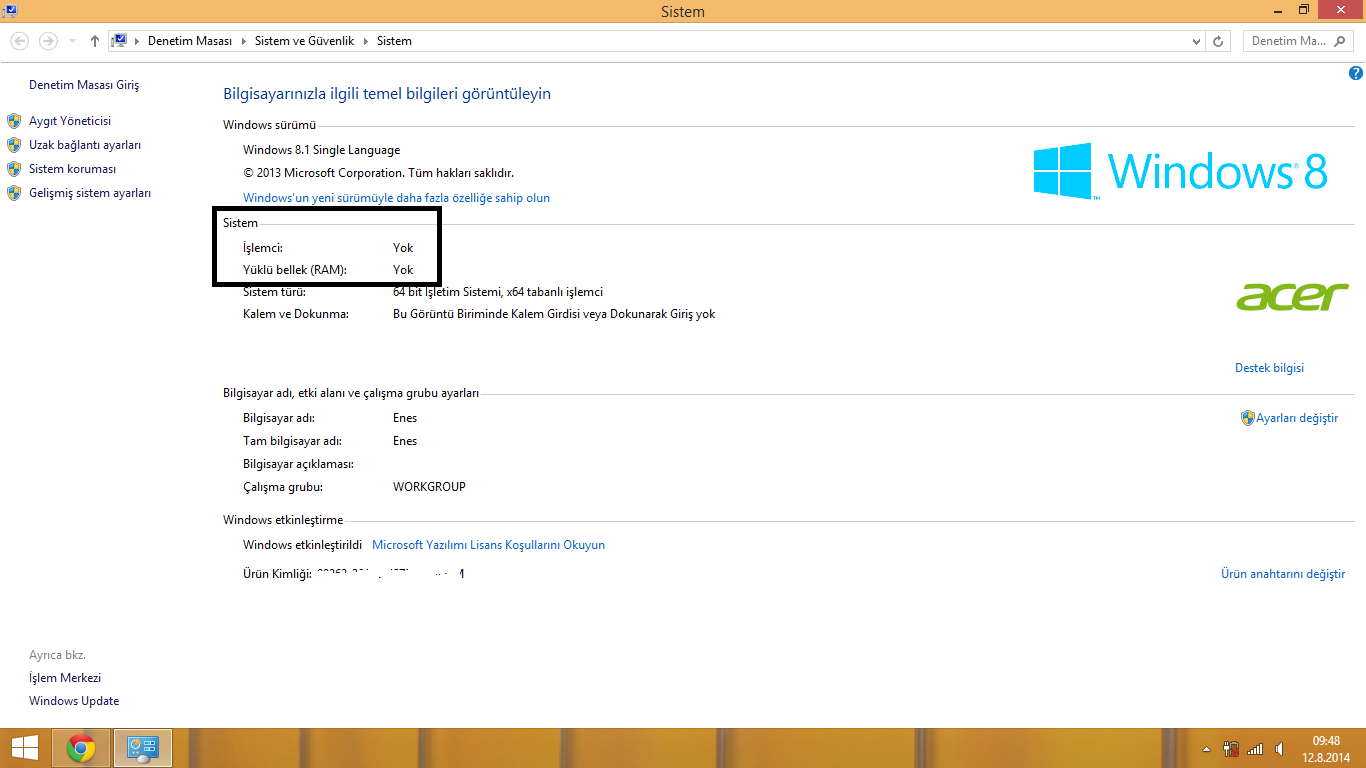Image resolution: width=1366 pixels, height=768 pixels.
Task: Click the shield icon beside Gelişmiş sistem ayarları
Action: pos(14,193)
